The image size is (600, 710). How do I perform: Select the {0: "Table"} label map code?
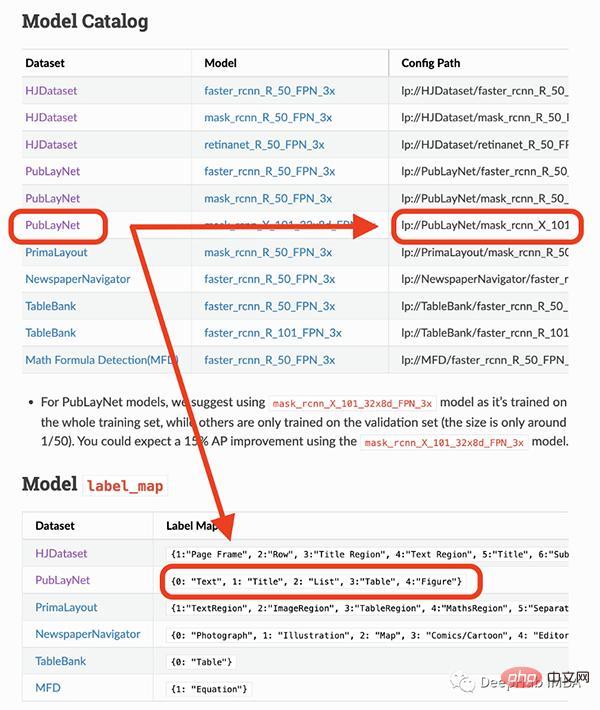point(201,662)
